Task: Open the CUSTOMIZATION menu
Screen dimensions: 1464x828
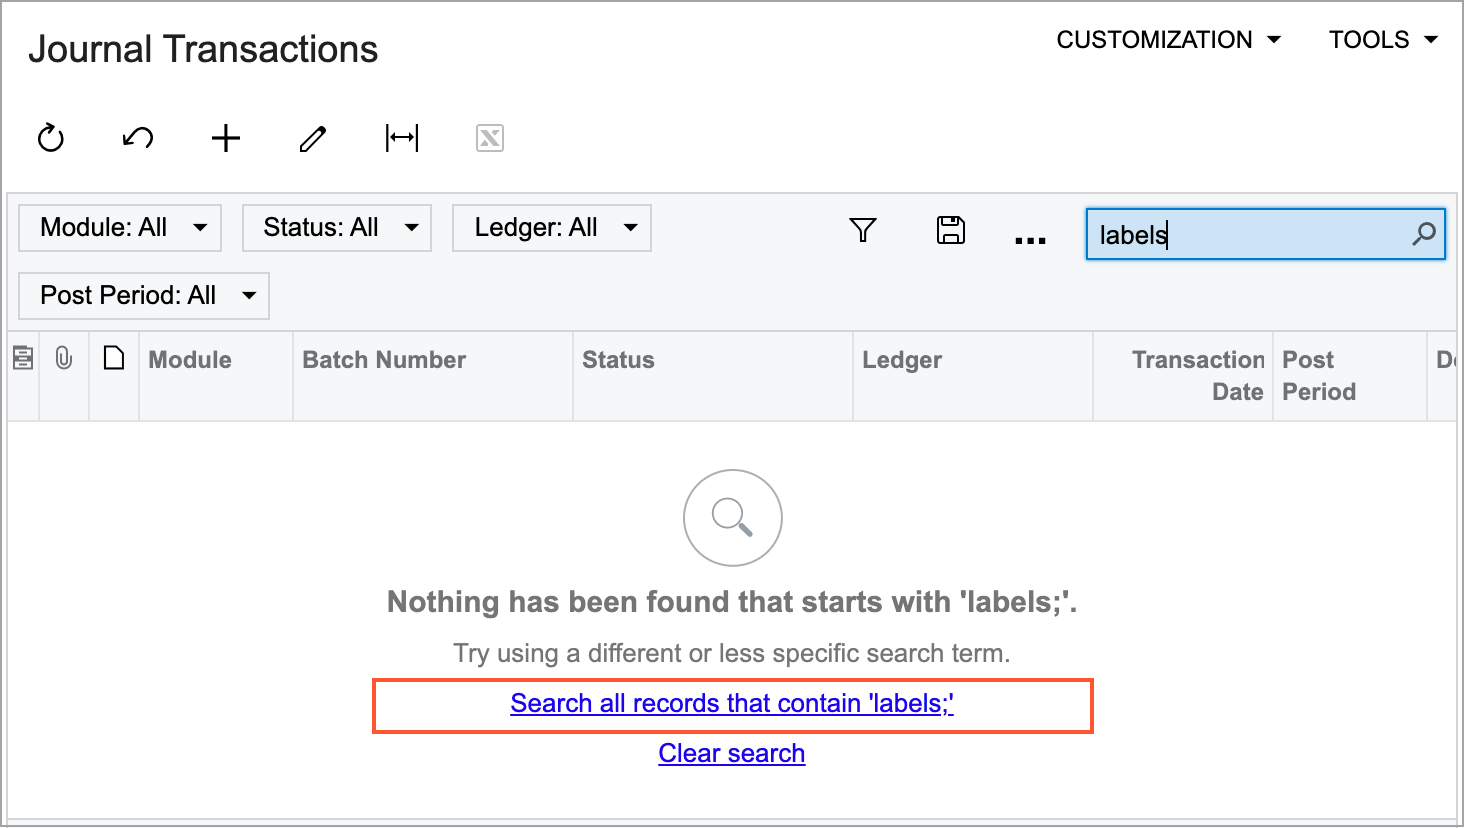Action: point(1168,40)
